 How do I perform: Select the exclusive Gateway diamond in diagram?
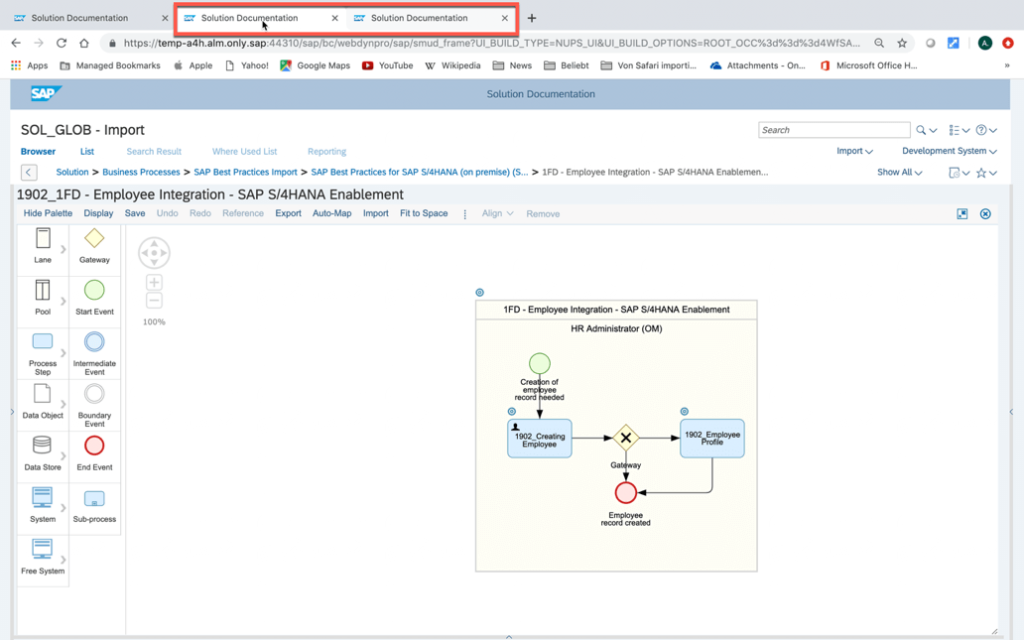coord(626,438)
